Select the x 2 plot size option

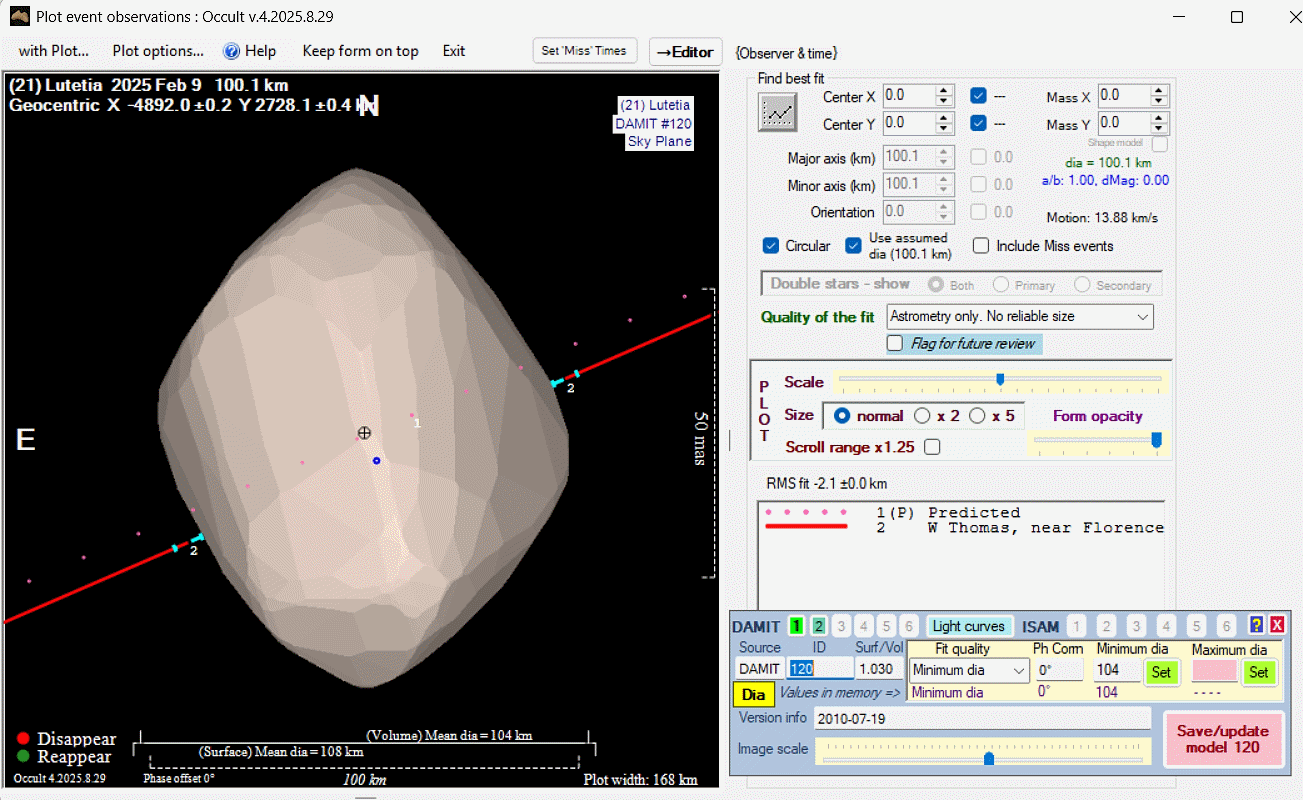922,416
